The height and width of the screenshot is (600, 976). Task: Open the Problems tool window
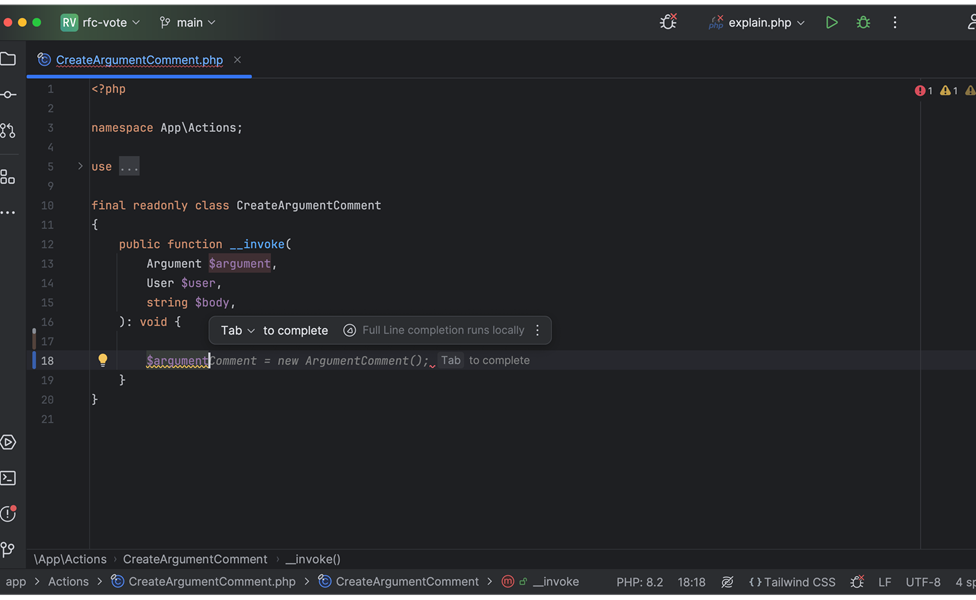click(x=8, y=513)
